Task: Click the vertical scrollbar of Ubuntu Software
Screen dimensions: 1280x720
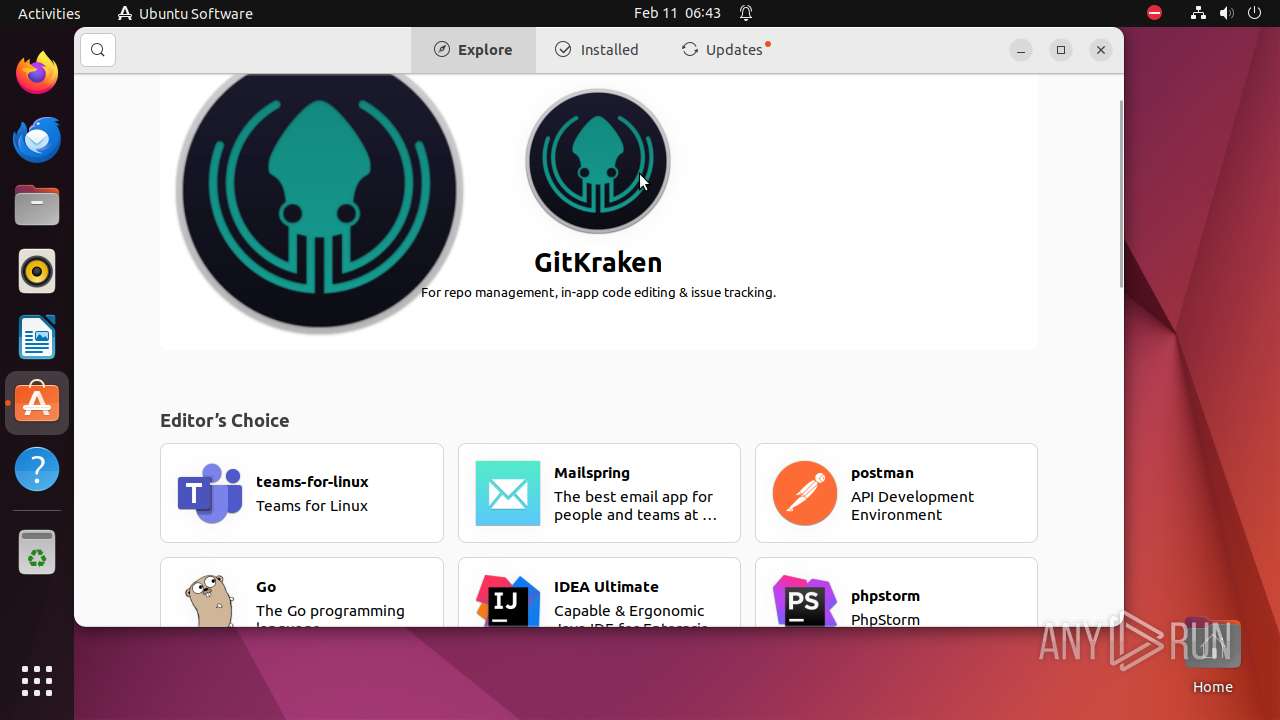Action: click(1120, 193)
